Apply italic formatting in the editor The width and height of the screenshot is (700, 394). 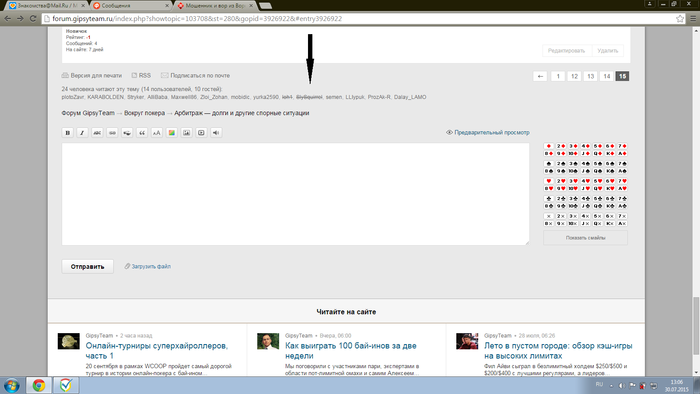(82, 133)
